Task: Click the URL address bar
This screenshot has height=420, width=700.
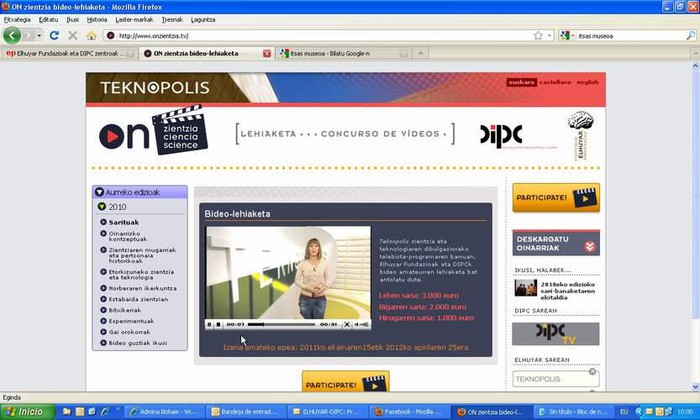Action: click(x=319, y=36)
